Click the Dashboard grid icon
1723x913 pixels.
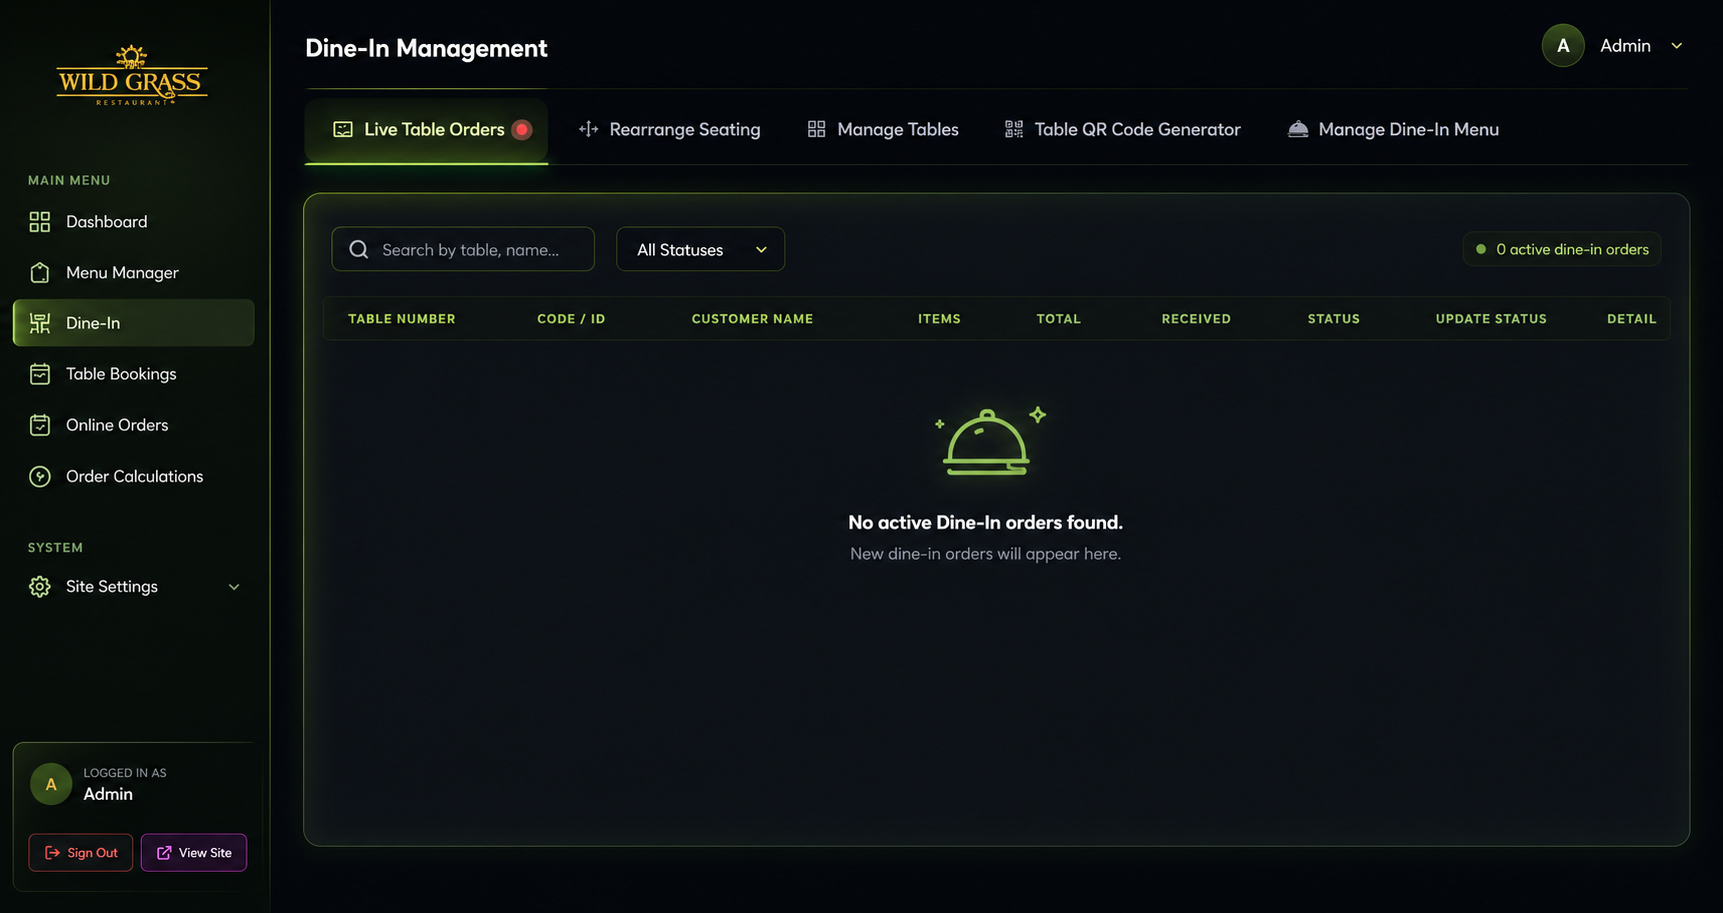coord(40,222)
